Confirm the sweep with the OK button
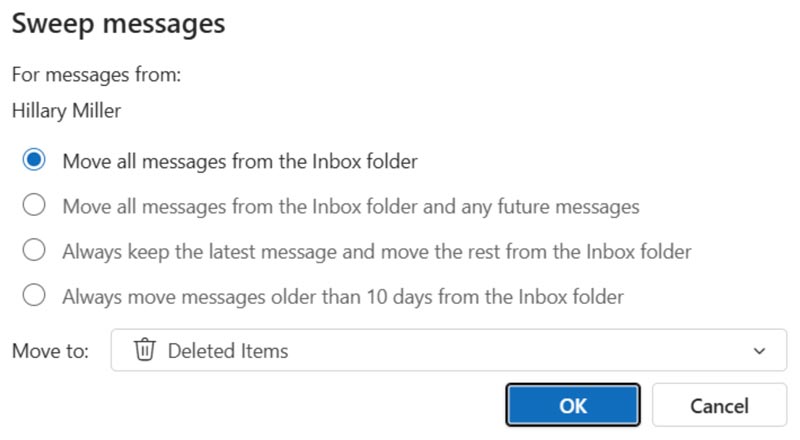 [573, 405]
